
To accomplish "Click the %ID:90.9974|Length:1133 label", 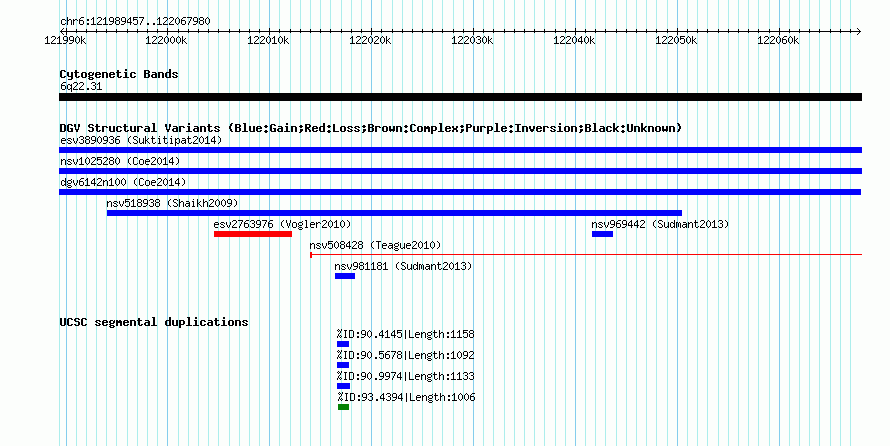I will [405, 376].
